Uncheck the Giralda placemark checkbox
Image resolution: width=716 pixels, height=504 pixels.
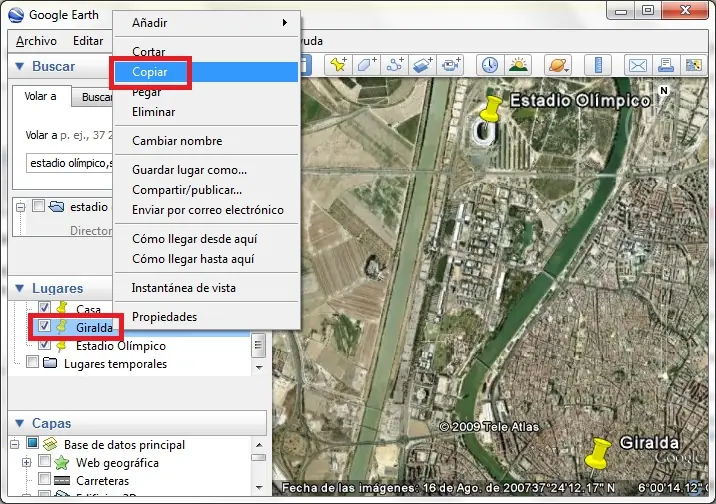coord(44,326)
